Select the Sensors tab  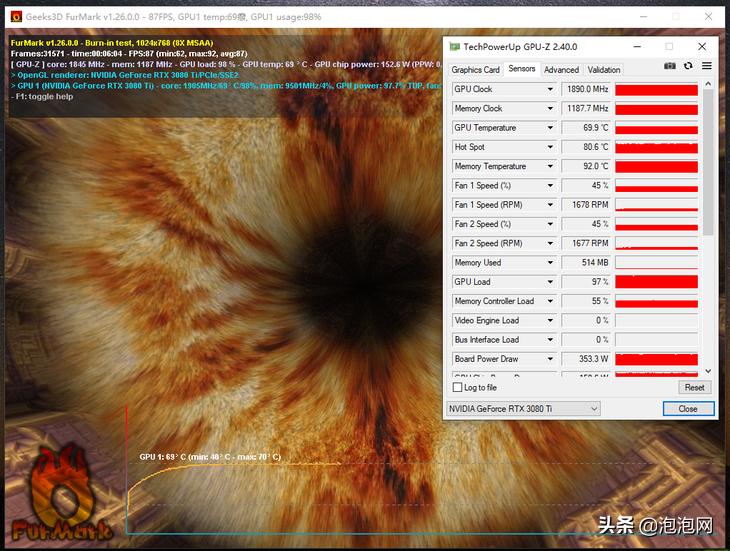click(x=521, y=69)
